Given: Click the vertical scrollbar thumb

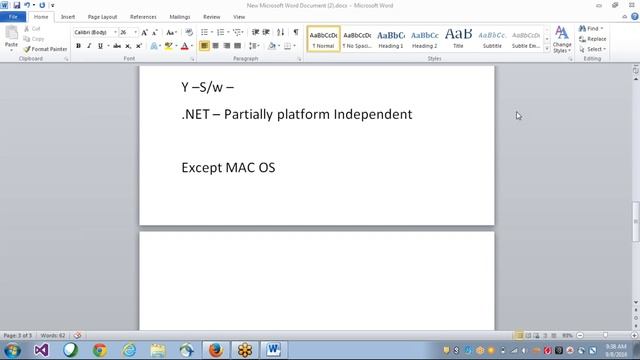Looking at the screenshot, I should [636, 221].
